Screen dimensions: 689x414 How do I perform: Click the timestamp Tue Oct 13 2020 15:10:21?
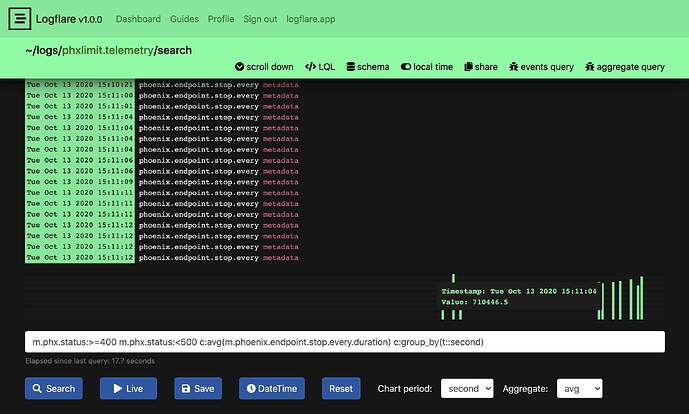(x=80, y=85)
